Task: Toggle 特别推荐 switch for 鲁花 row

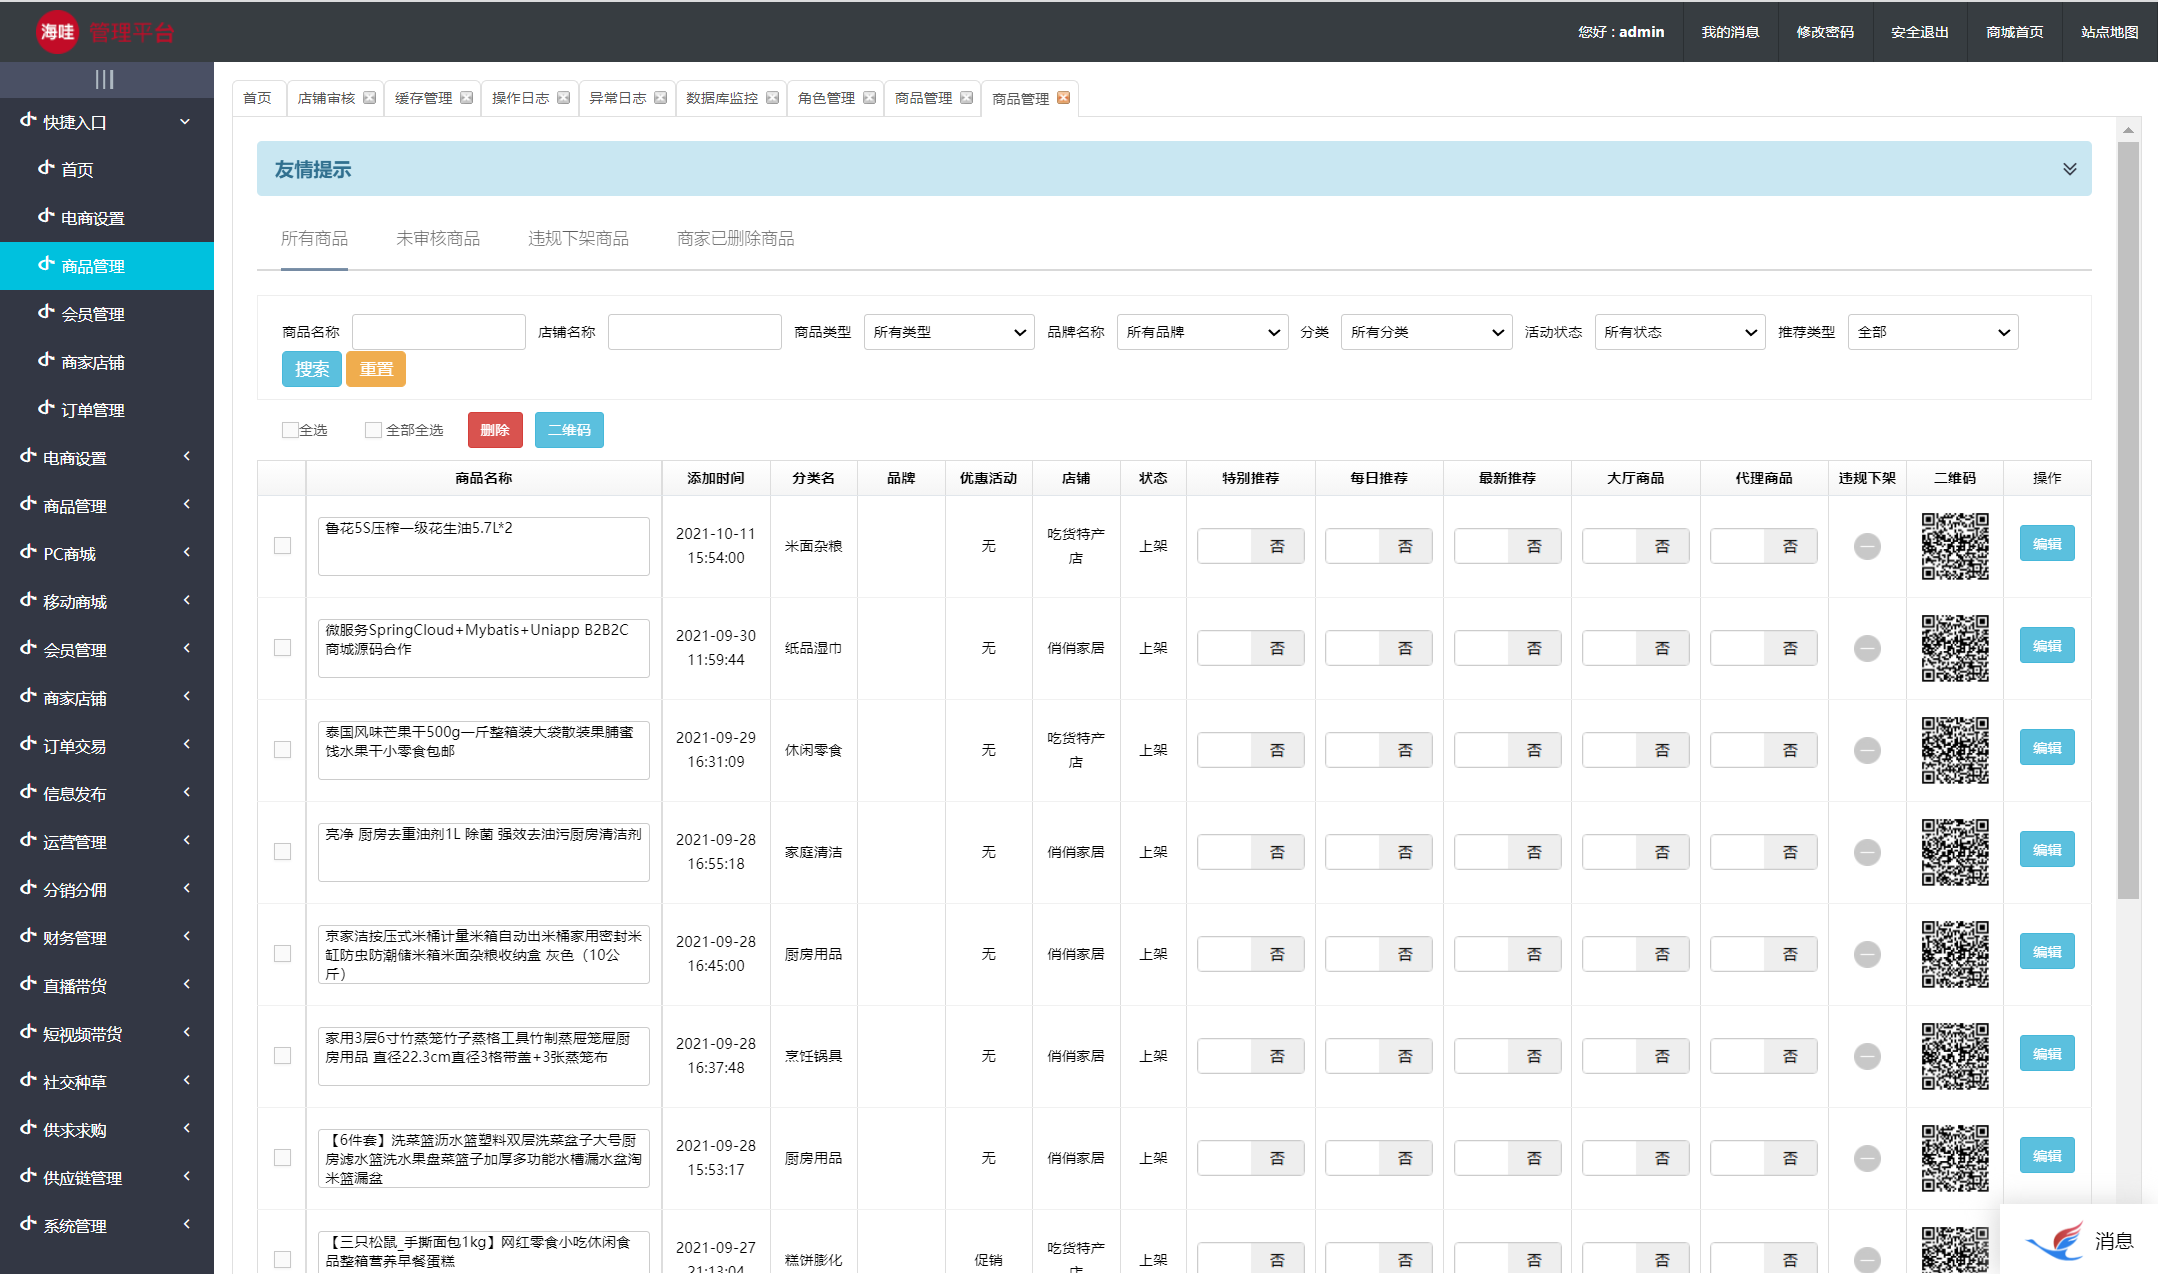Action: tap(1250, 546)
